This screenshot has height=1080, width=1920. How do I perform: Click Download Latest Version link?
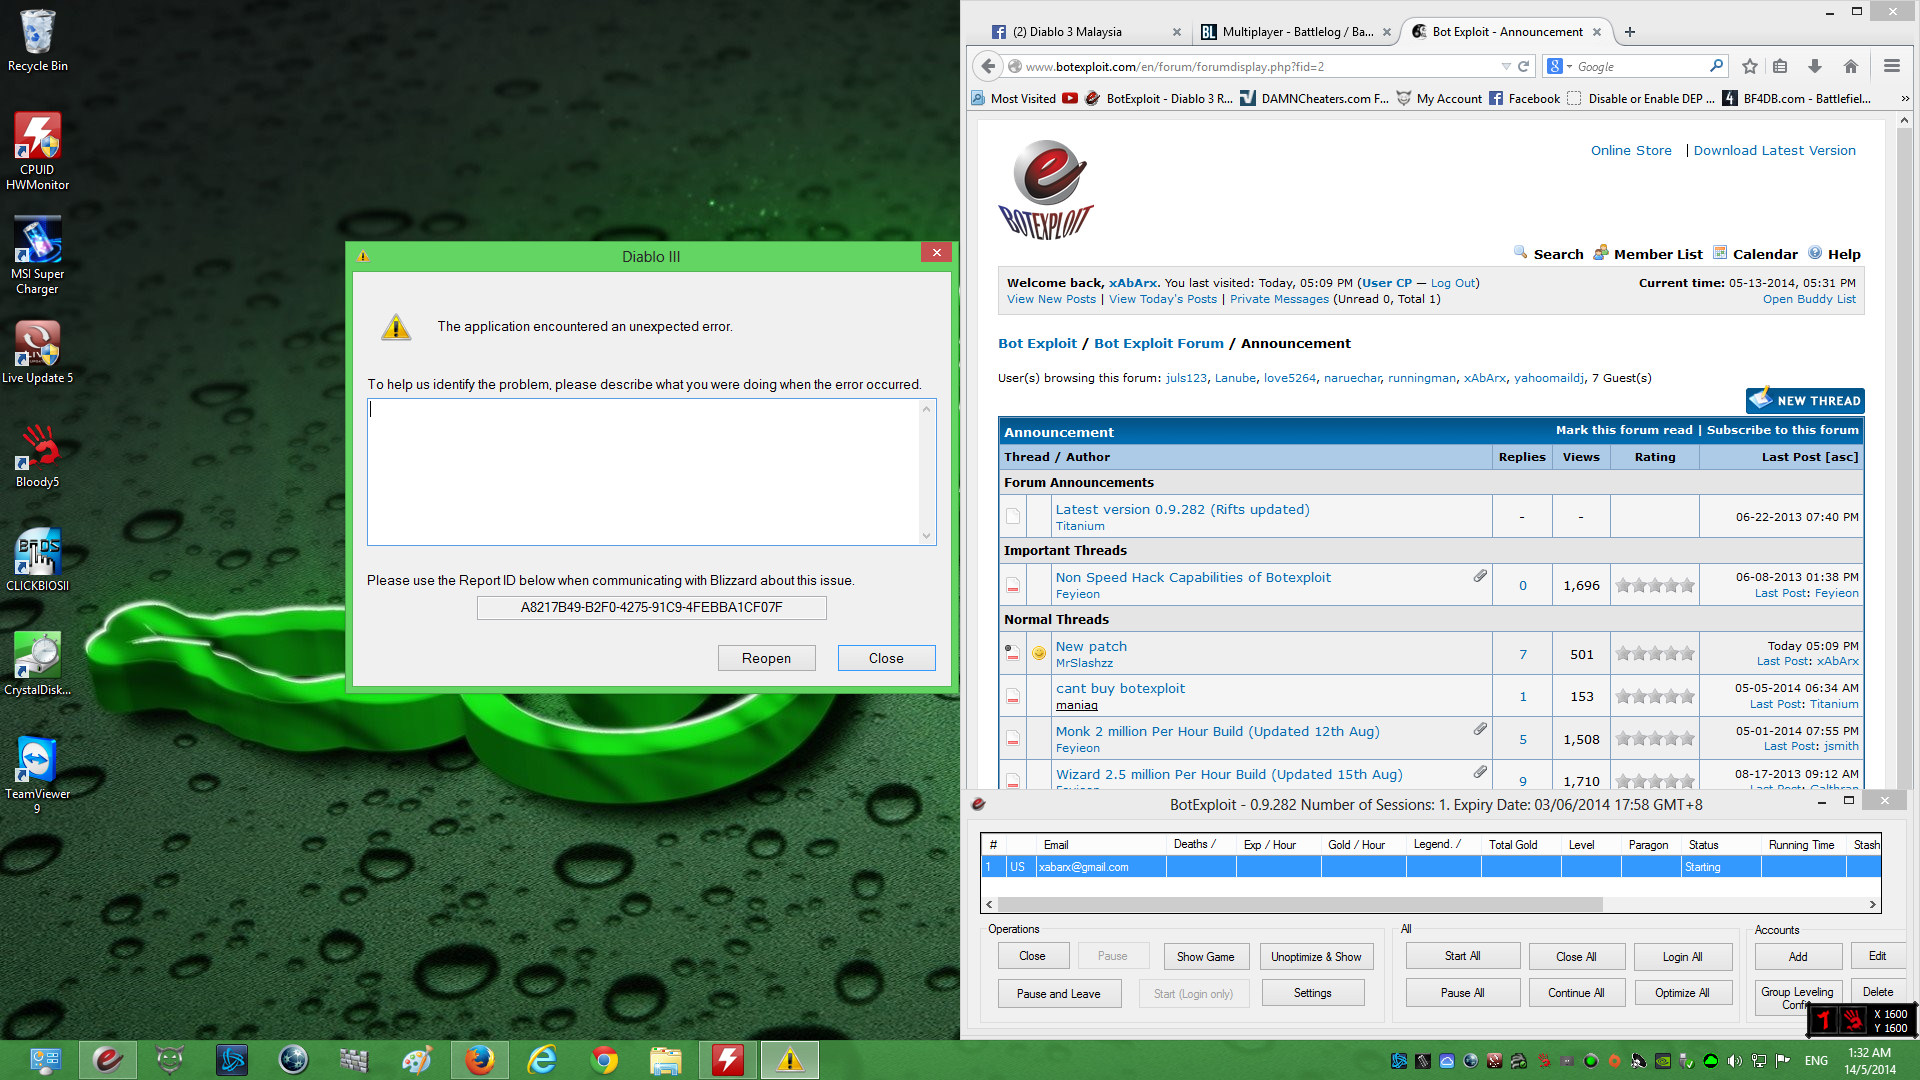click(1774, 150)
